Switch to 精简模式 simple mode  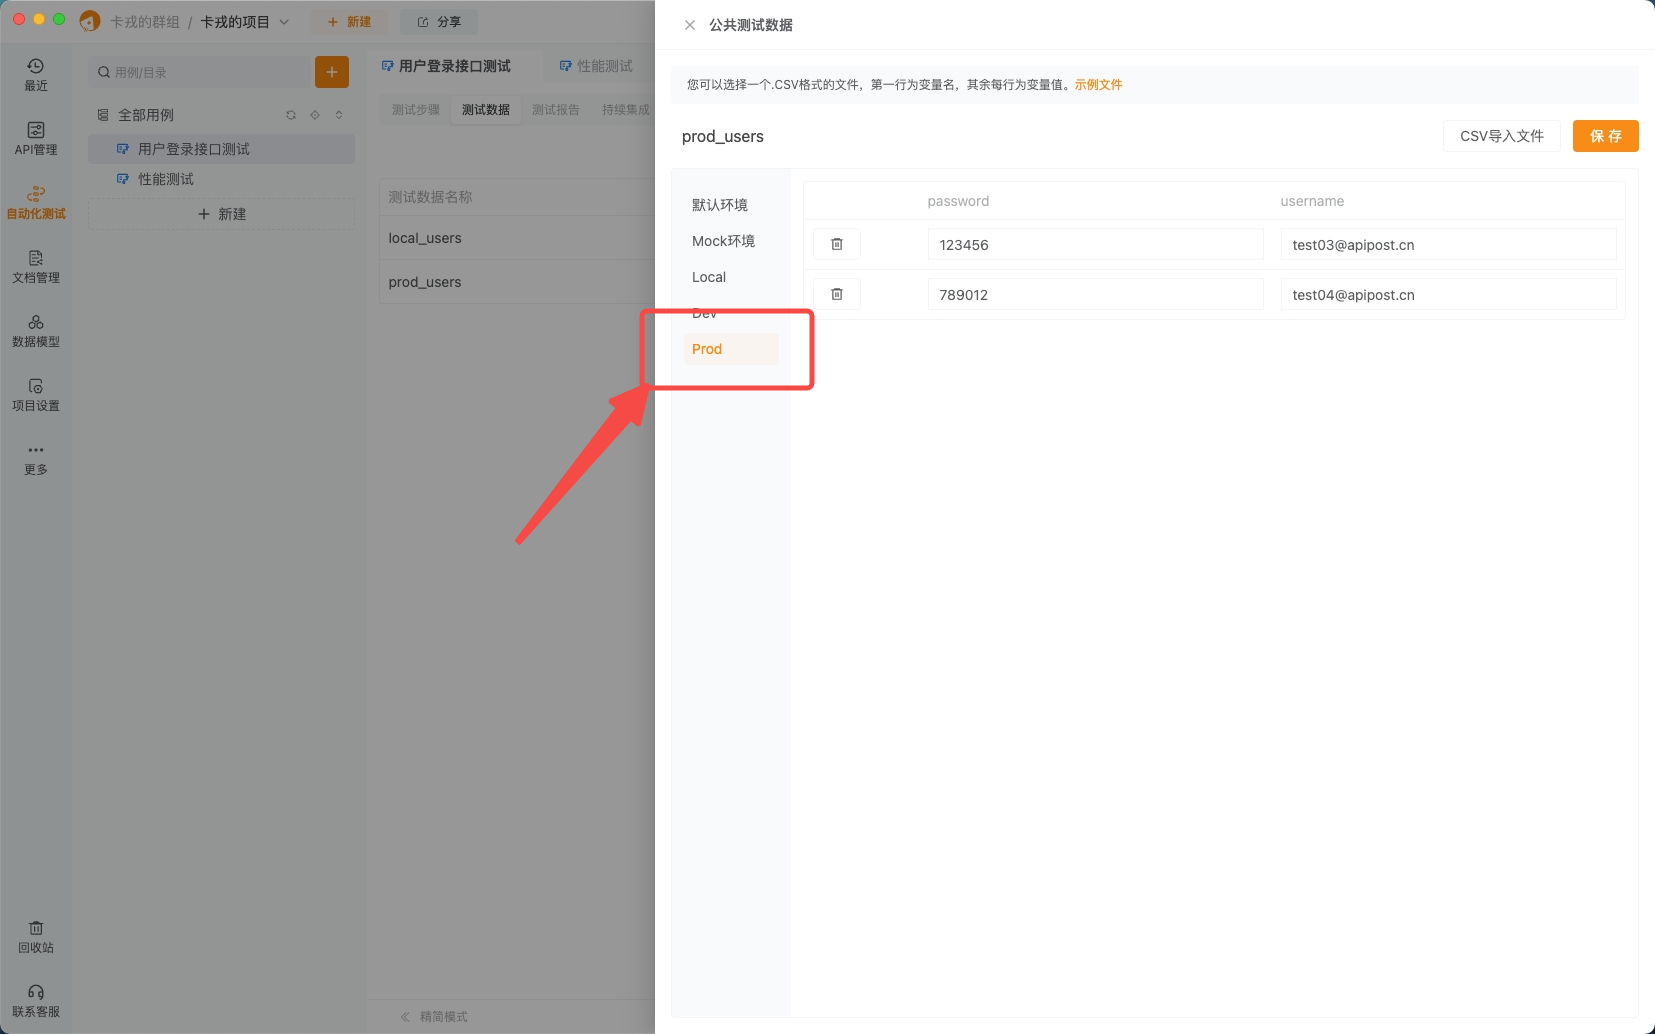(444, 1016)
